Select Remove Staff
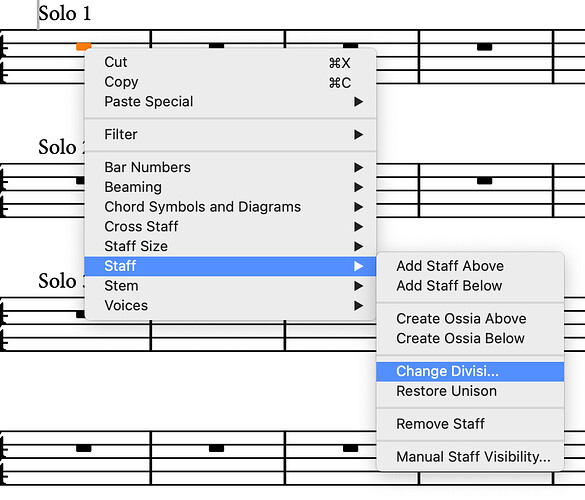The height and width of the screenshot is (500, 585). tap(470, 424)
